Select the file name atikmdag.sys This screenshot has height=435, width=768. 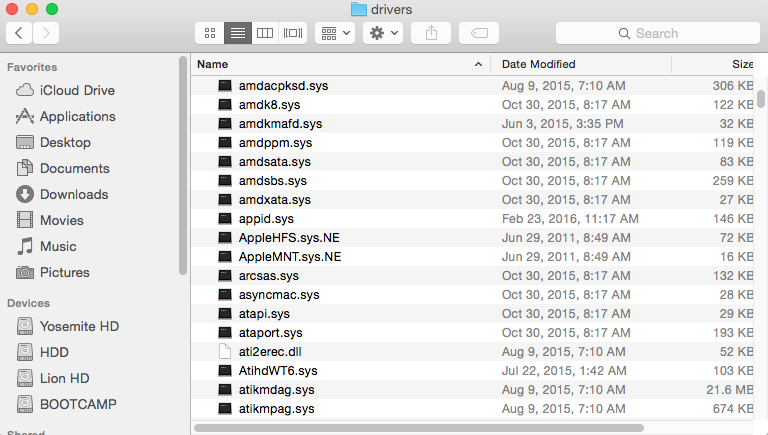point(276,390)
